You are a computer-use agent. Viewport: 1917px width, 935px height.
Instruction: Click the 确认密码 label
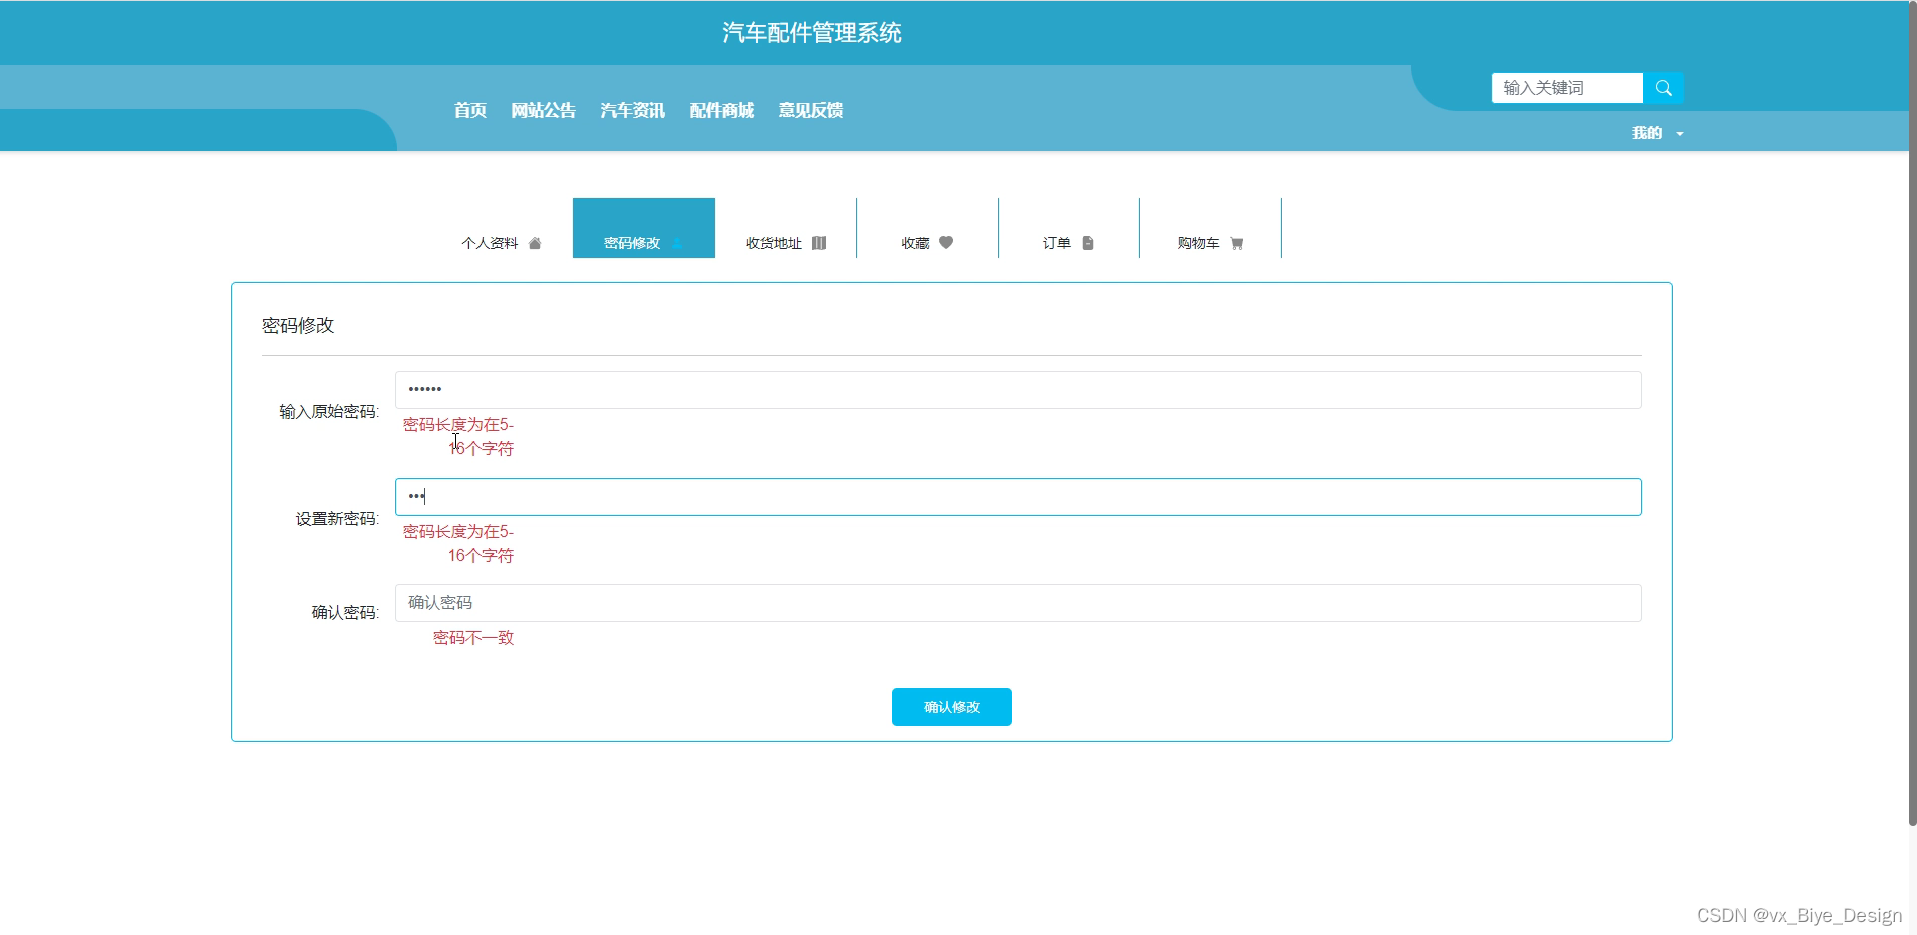click(345, 613)
